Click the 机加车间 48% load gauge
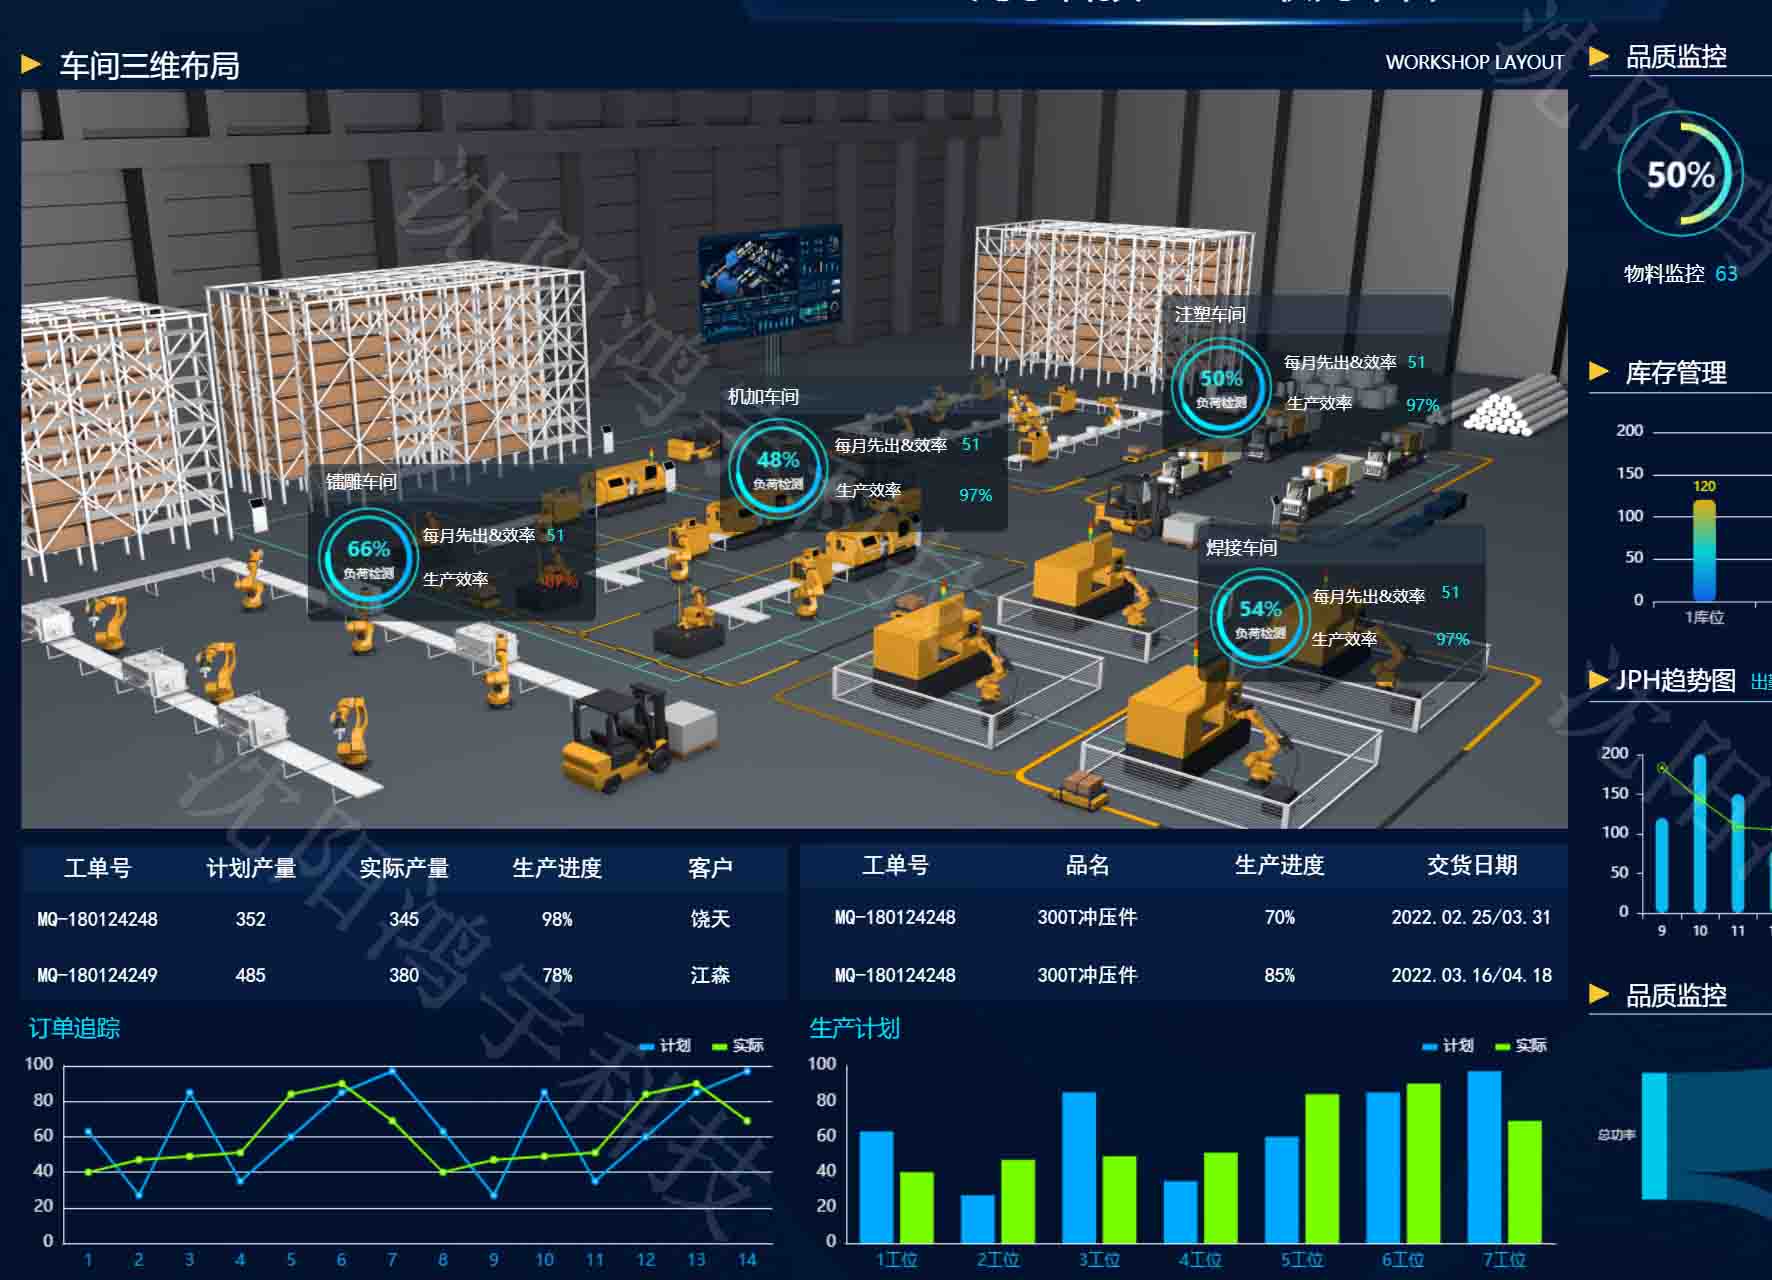This screenshot has width=1772, height=1280. click(777, 468)
